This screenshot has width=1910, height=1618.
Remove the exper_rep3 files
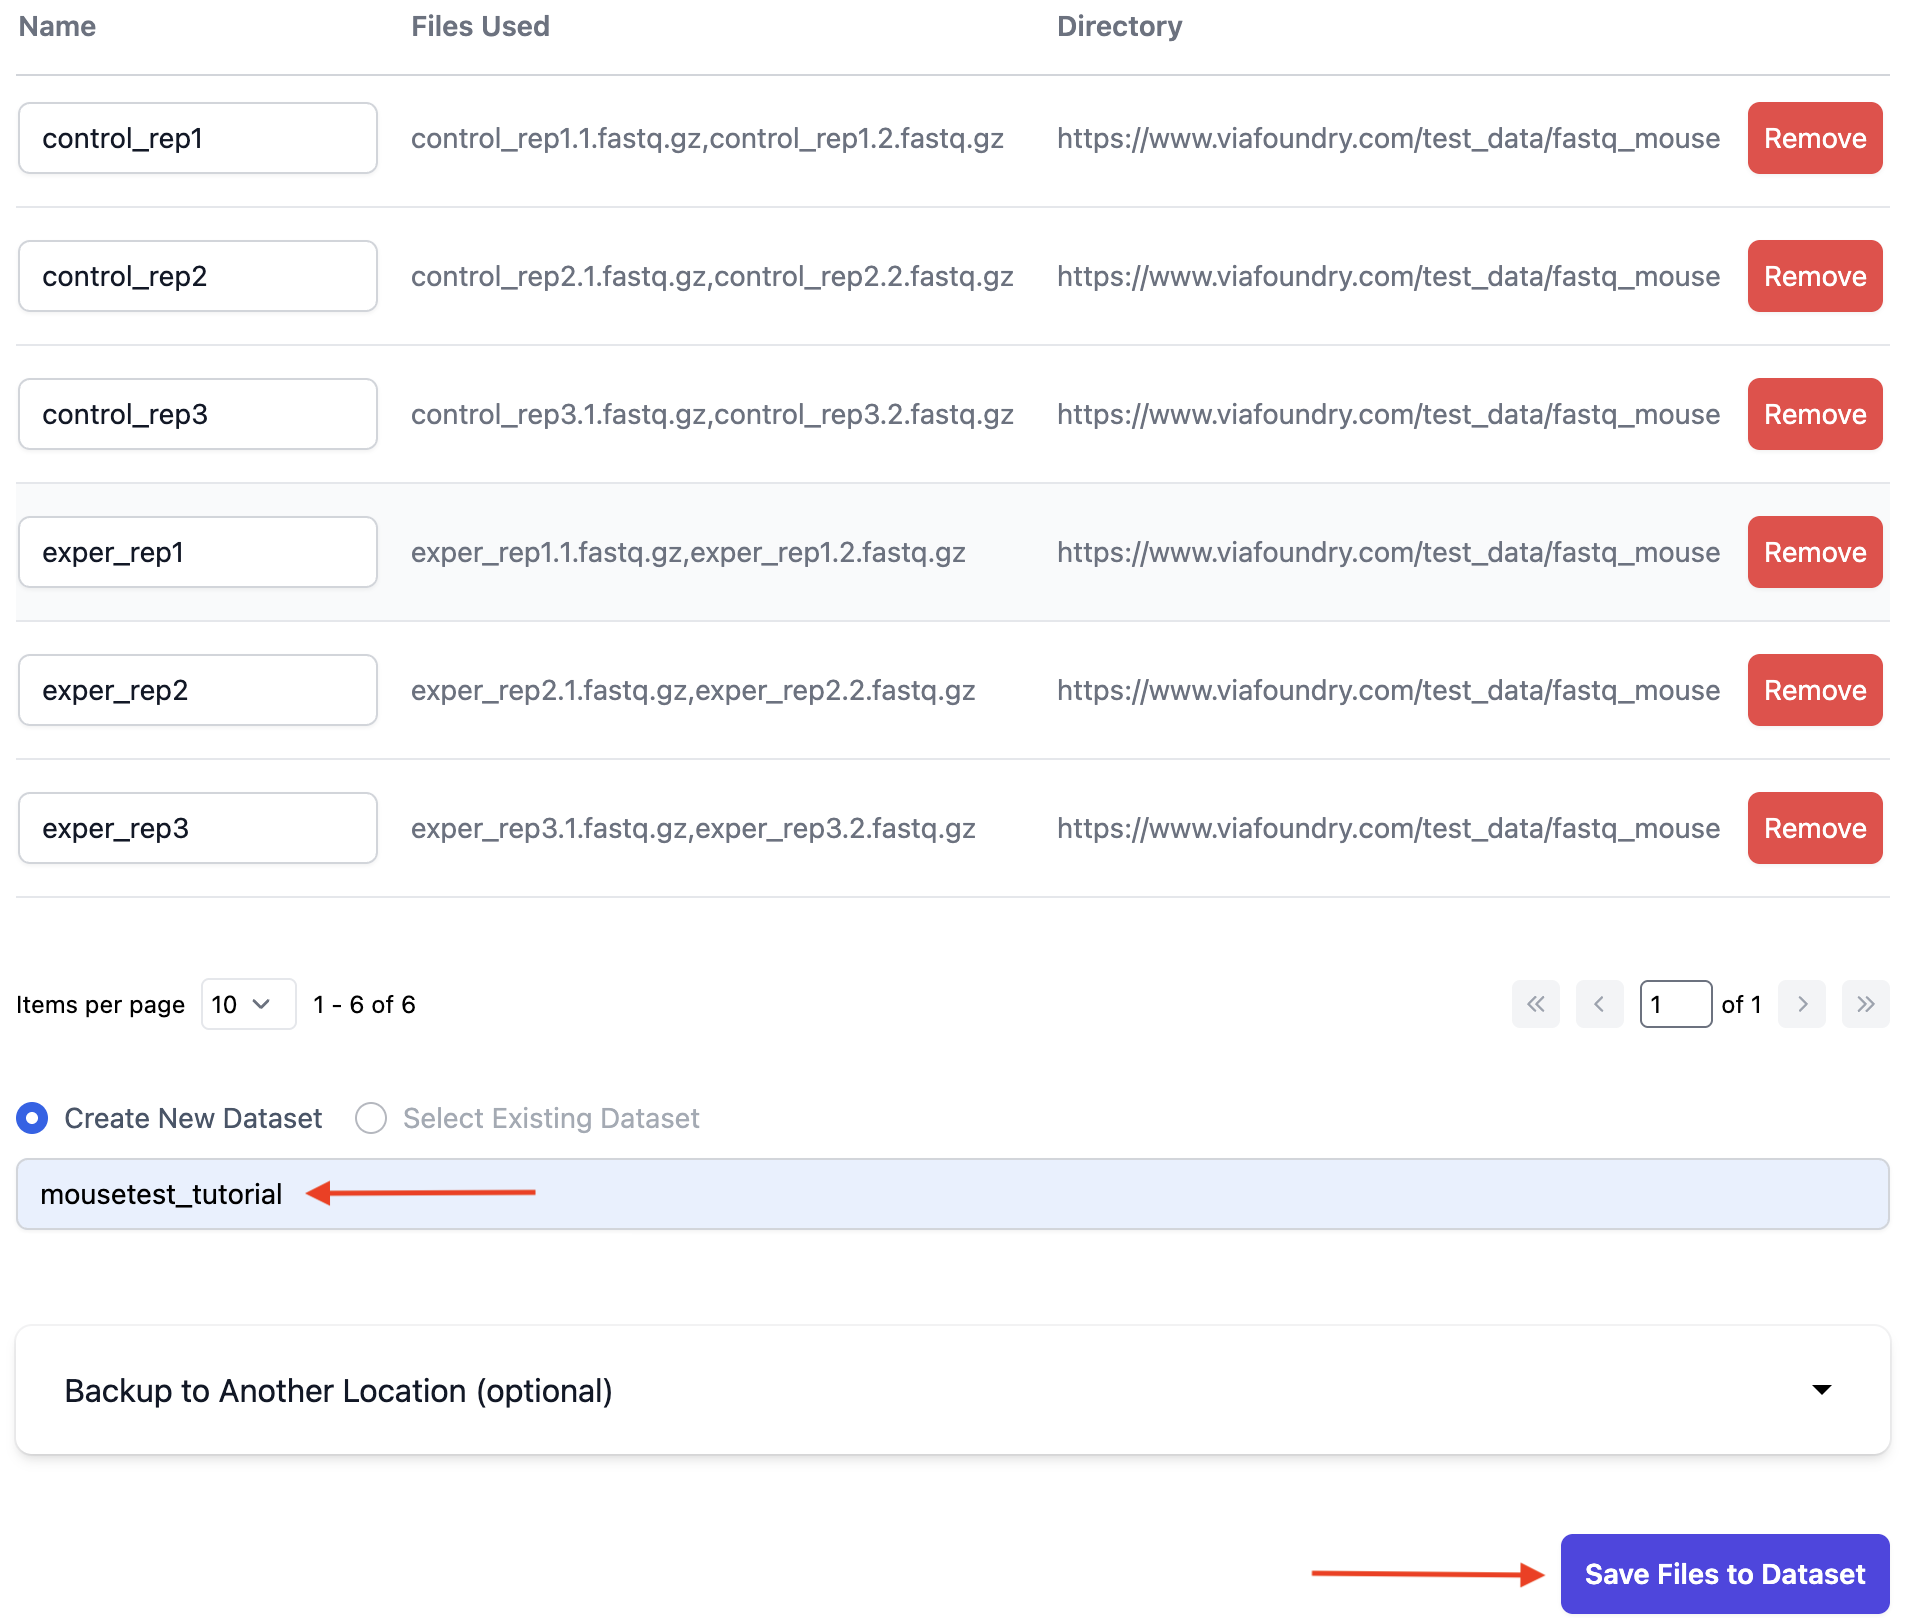pos(1814,828)
